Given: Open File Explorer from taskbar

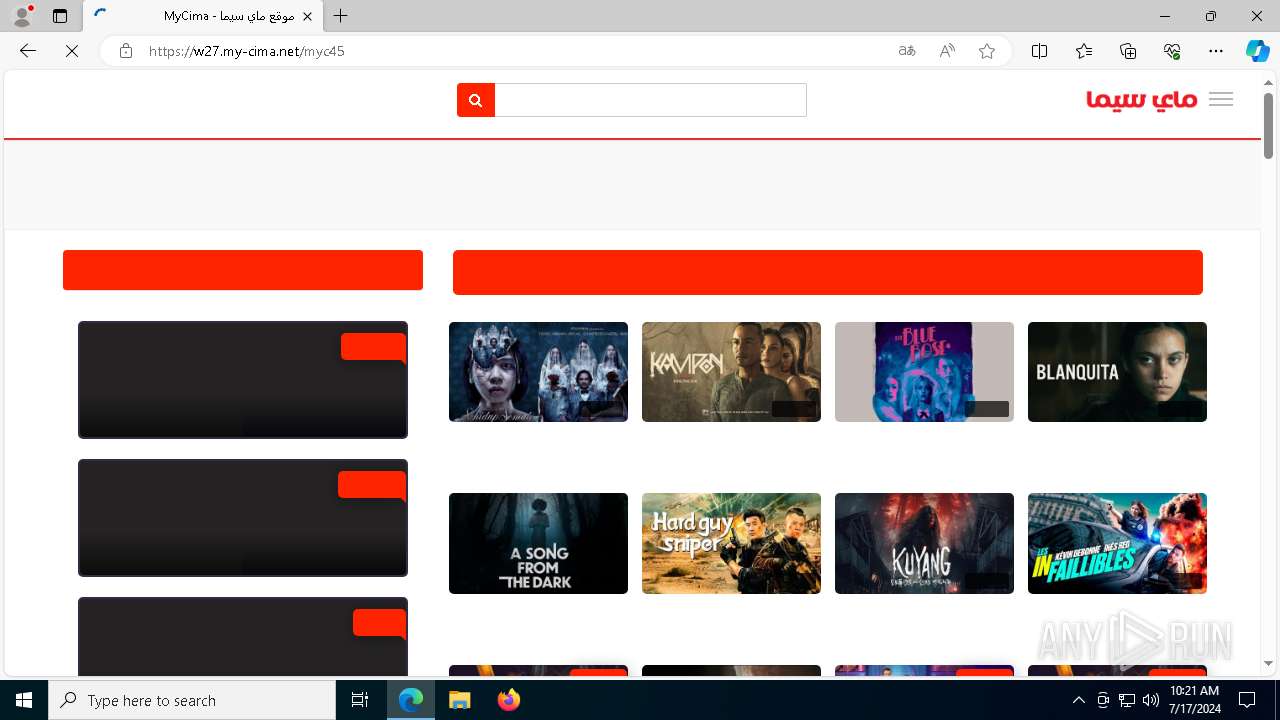Looking at the screenshot, I should pyautogui.click(x=459, y=700).
